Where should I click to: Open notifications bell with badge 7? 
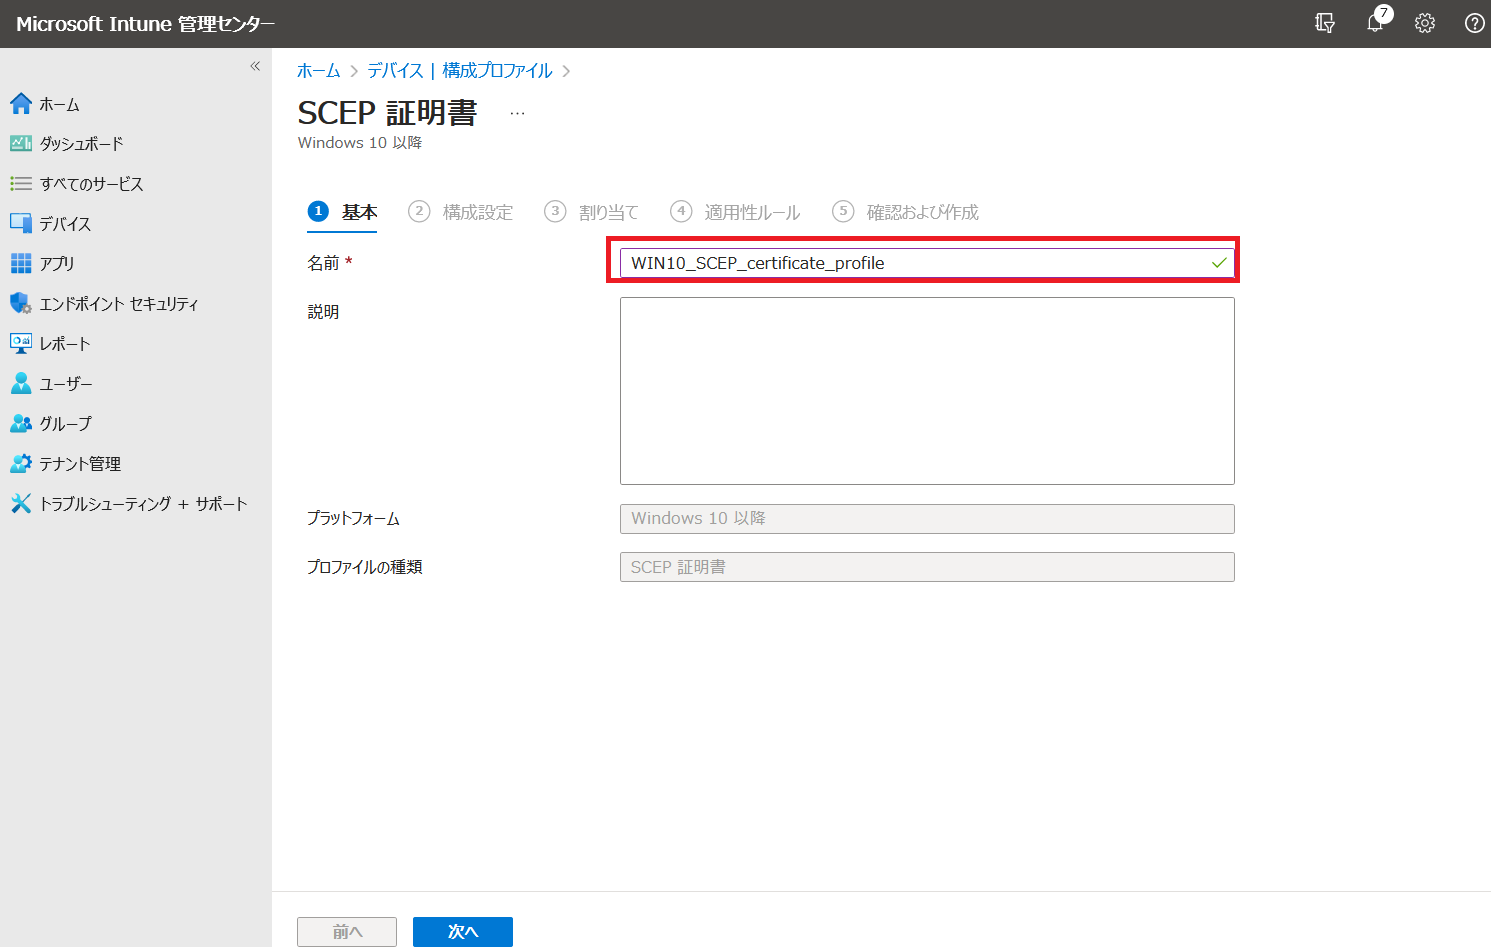[1377, 21]
